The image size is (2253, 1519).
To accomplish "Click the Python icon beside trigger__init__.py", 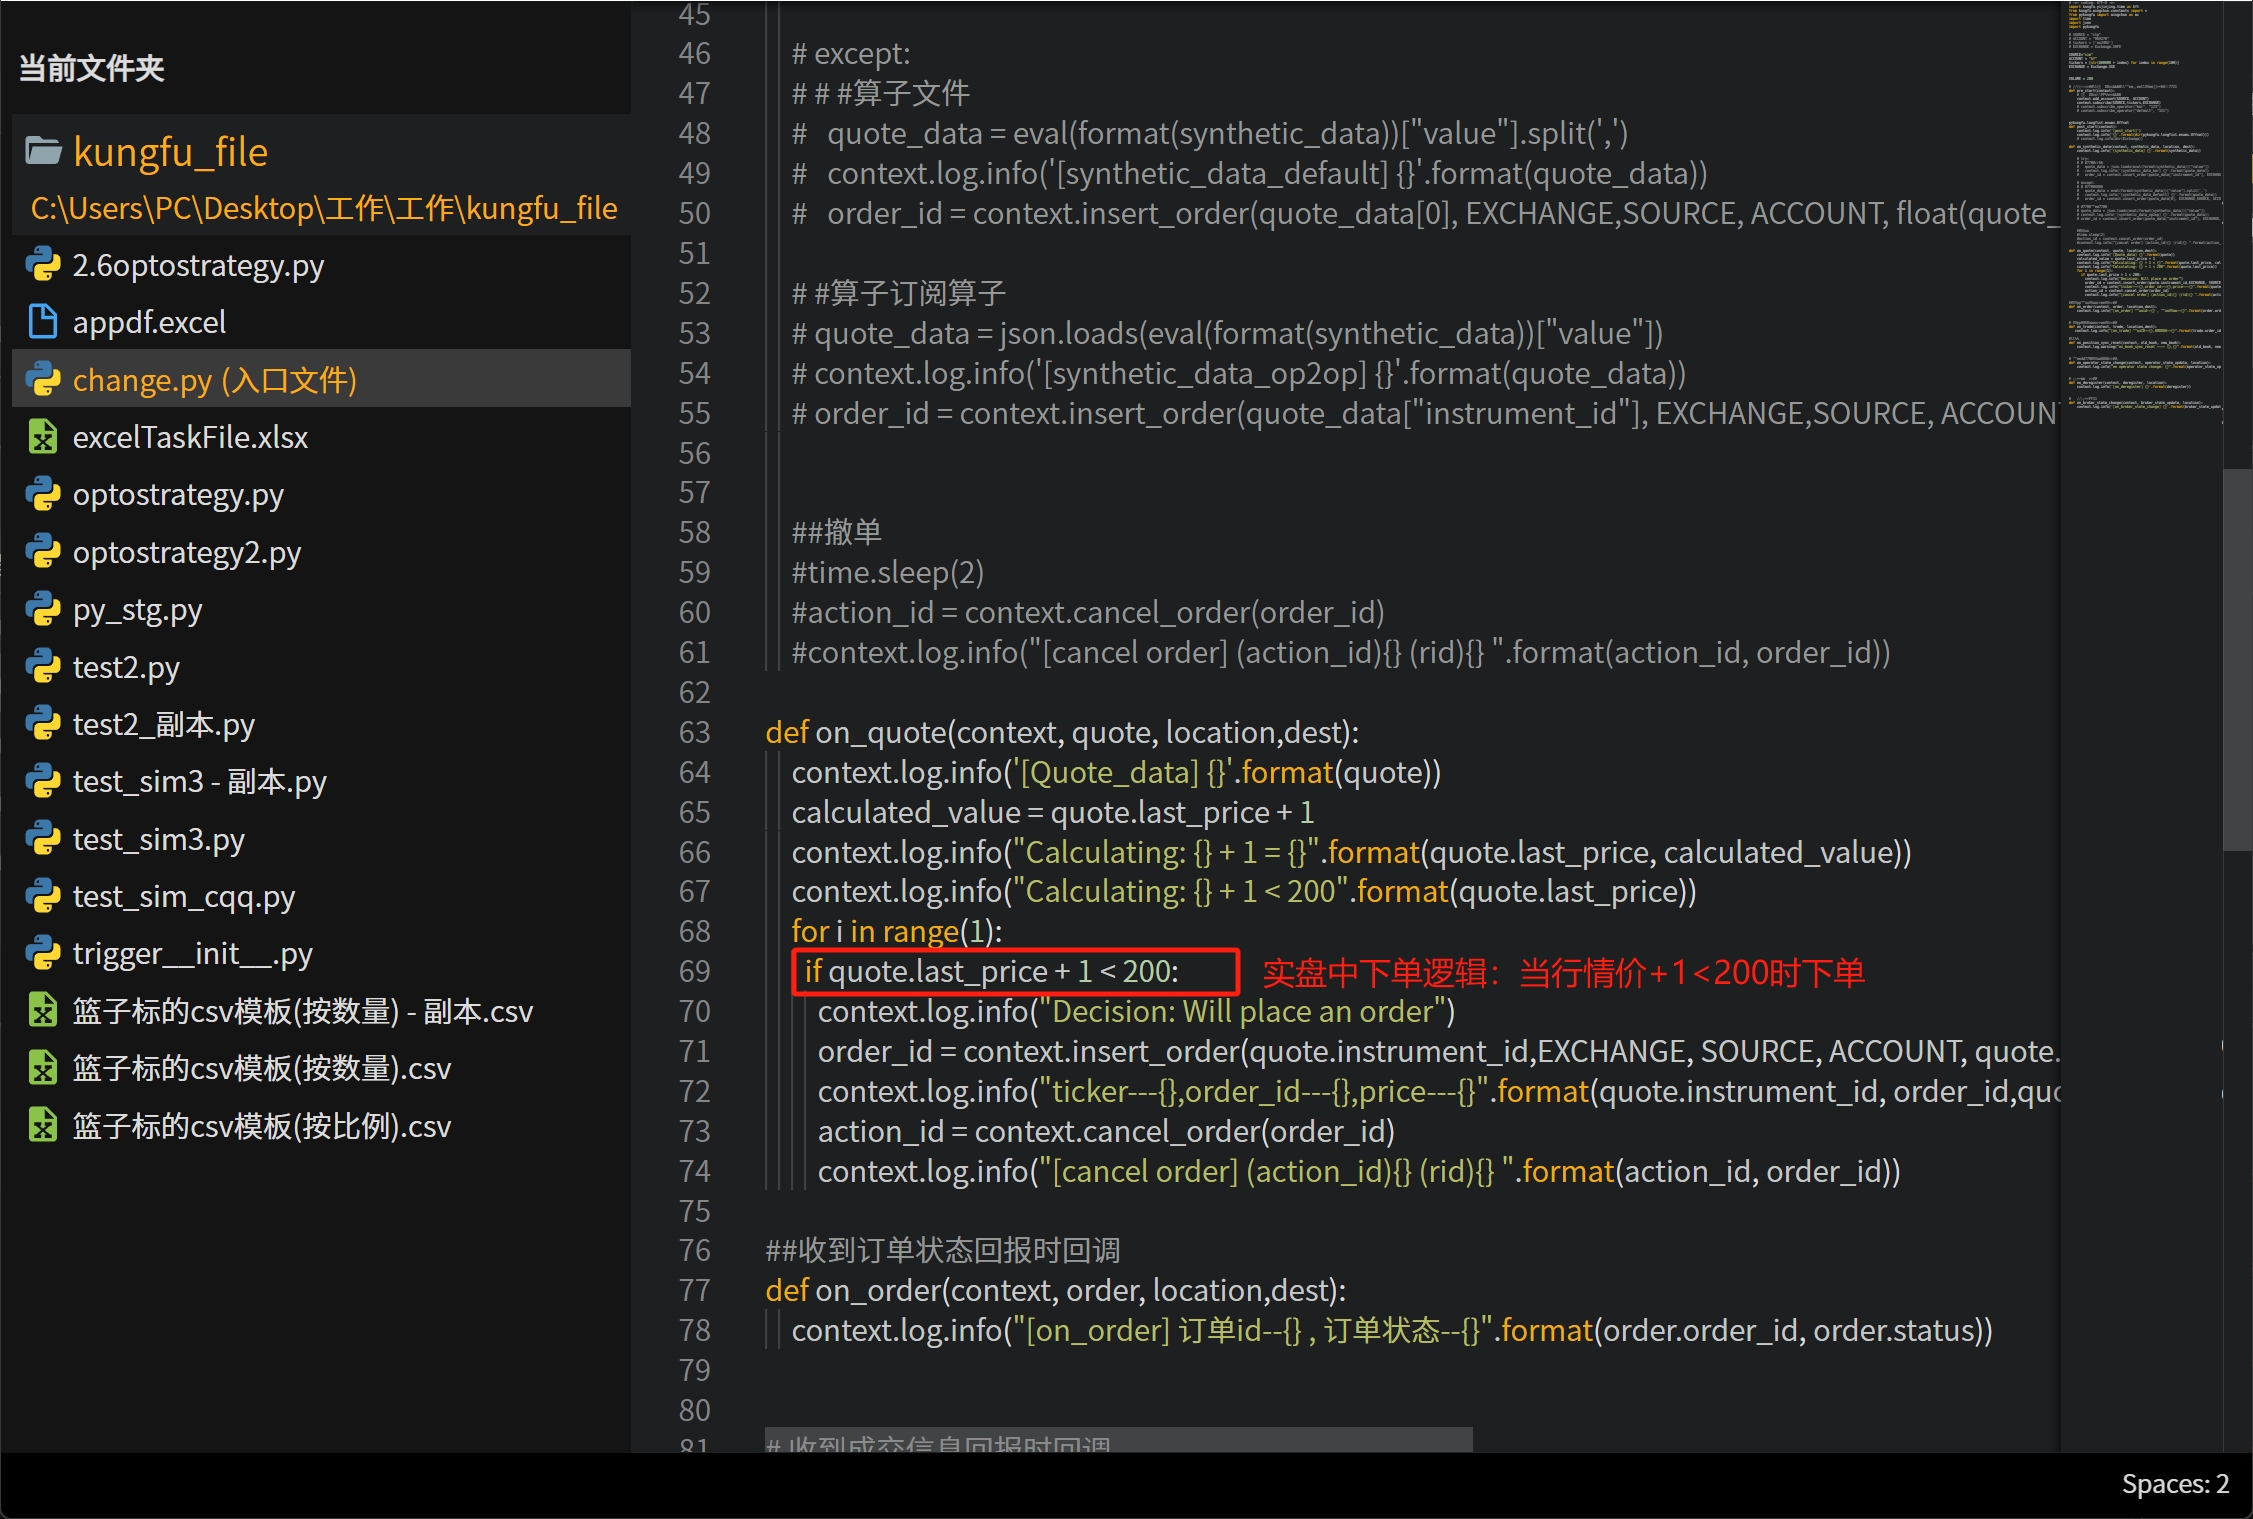I will [43, 953].
